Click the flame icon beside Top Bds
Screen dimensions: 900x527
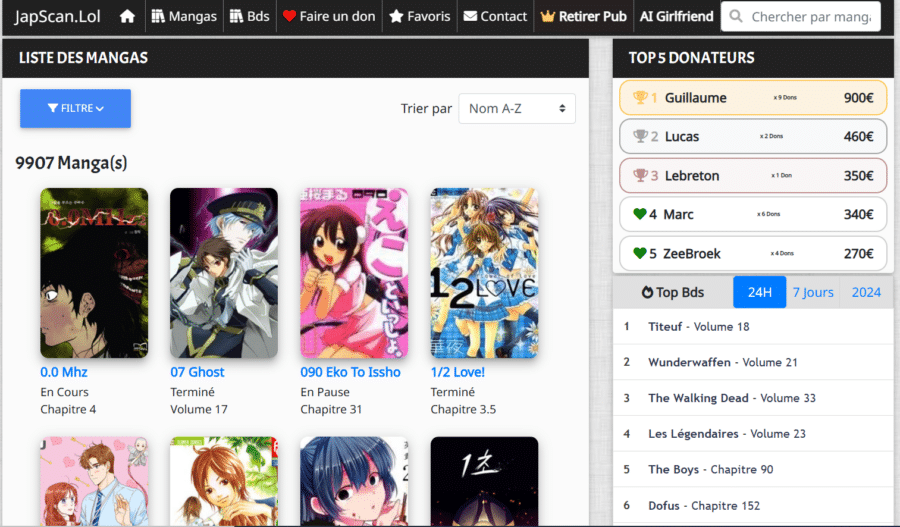pos(647,292)
